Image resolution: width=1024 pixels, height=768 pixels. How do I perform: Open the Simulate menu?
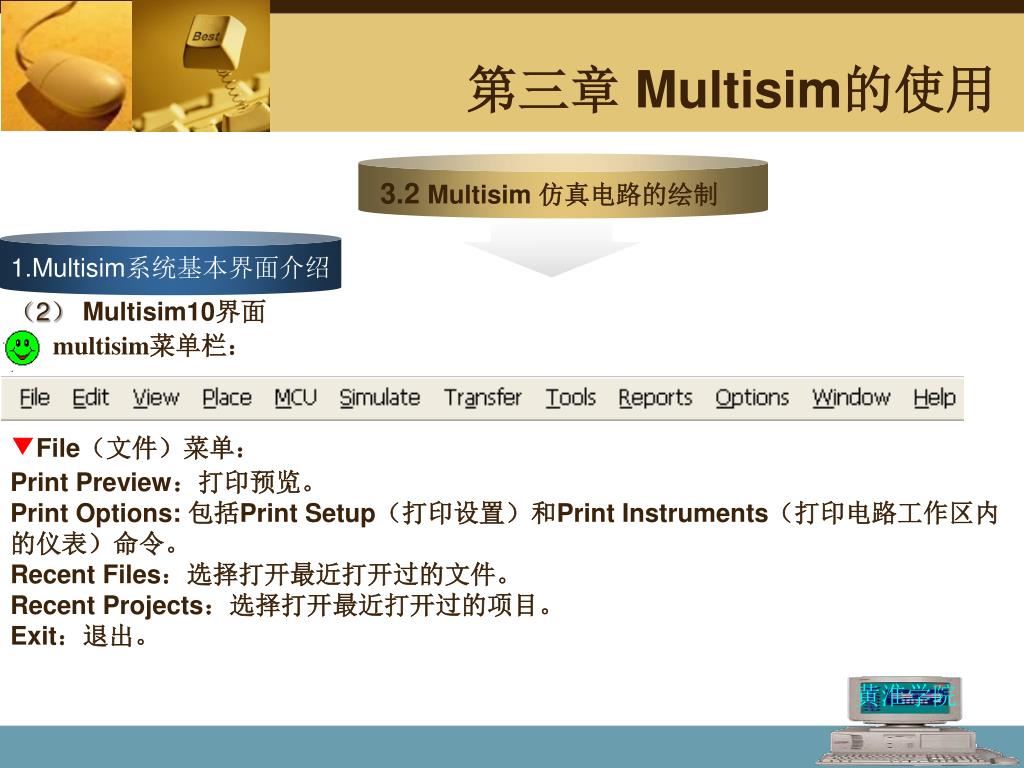379,398
